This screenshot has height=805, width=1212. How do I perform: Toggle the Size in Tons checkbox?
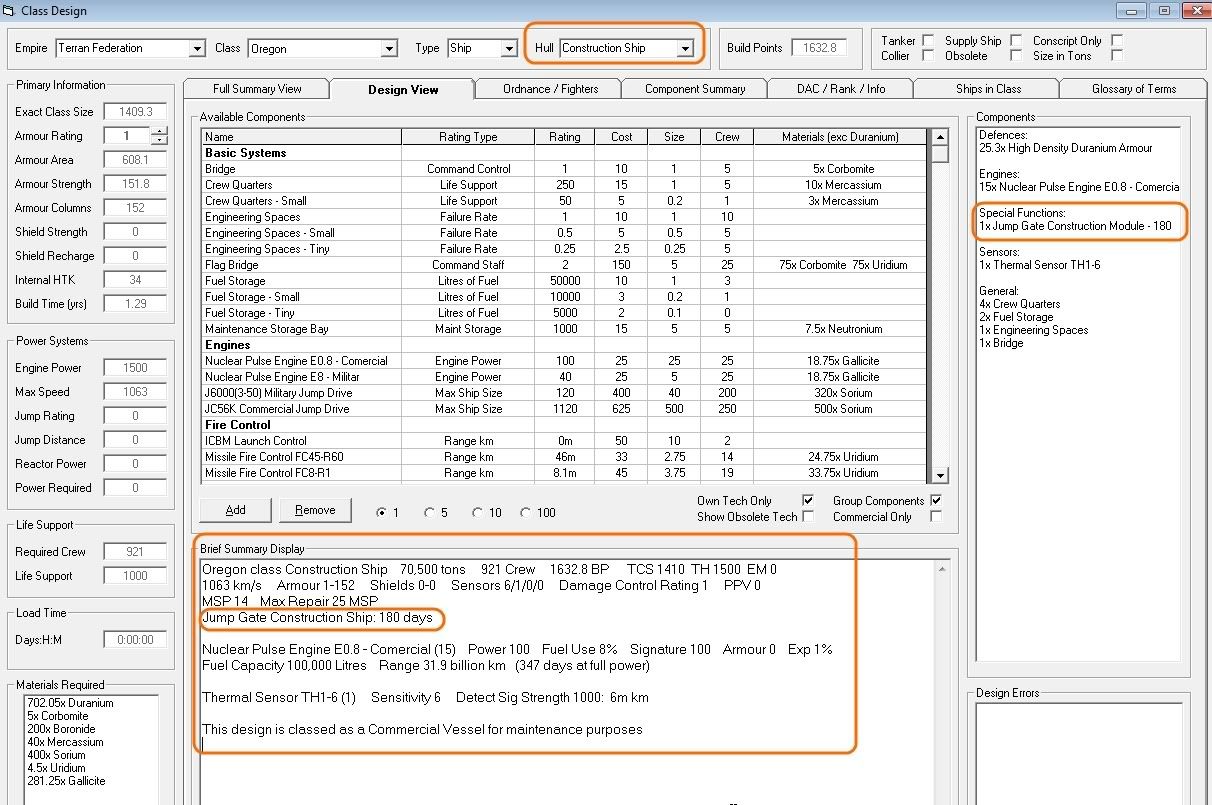1117,56
